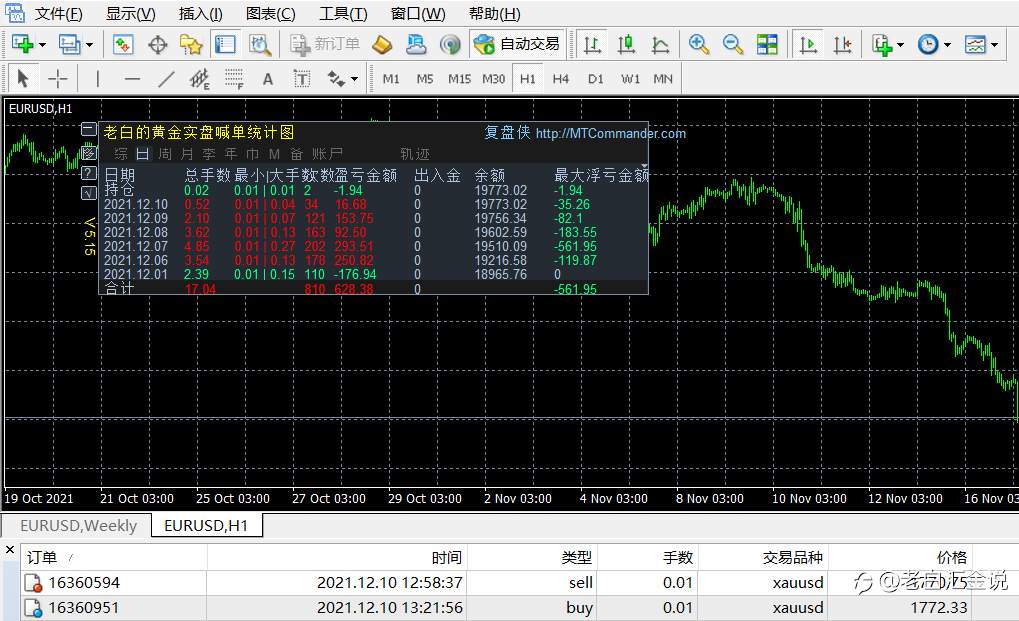Expand the profiles dropdown arrow
Viewport: 1019px width, 621px height.
coord(89,45)
